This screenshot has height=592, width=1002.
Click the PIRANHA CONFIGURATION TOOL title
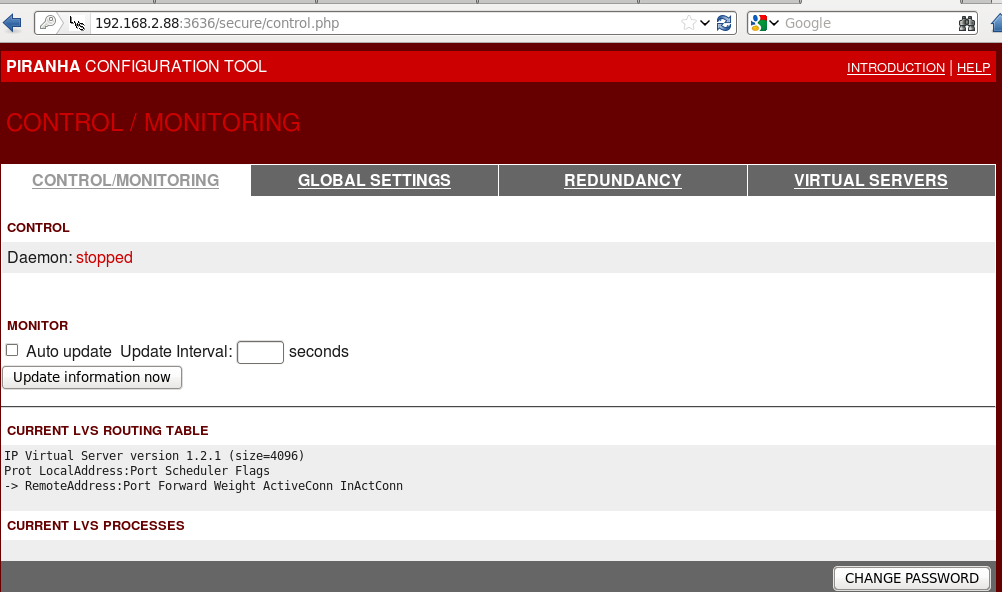tap(136, 66)
